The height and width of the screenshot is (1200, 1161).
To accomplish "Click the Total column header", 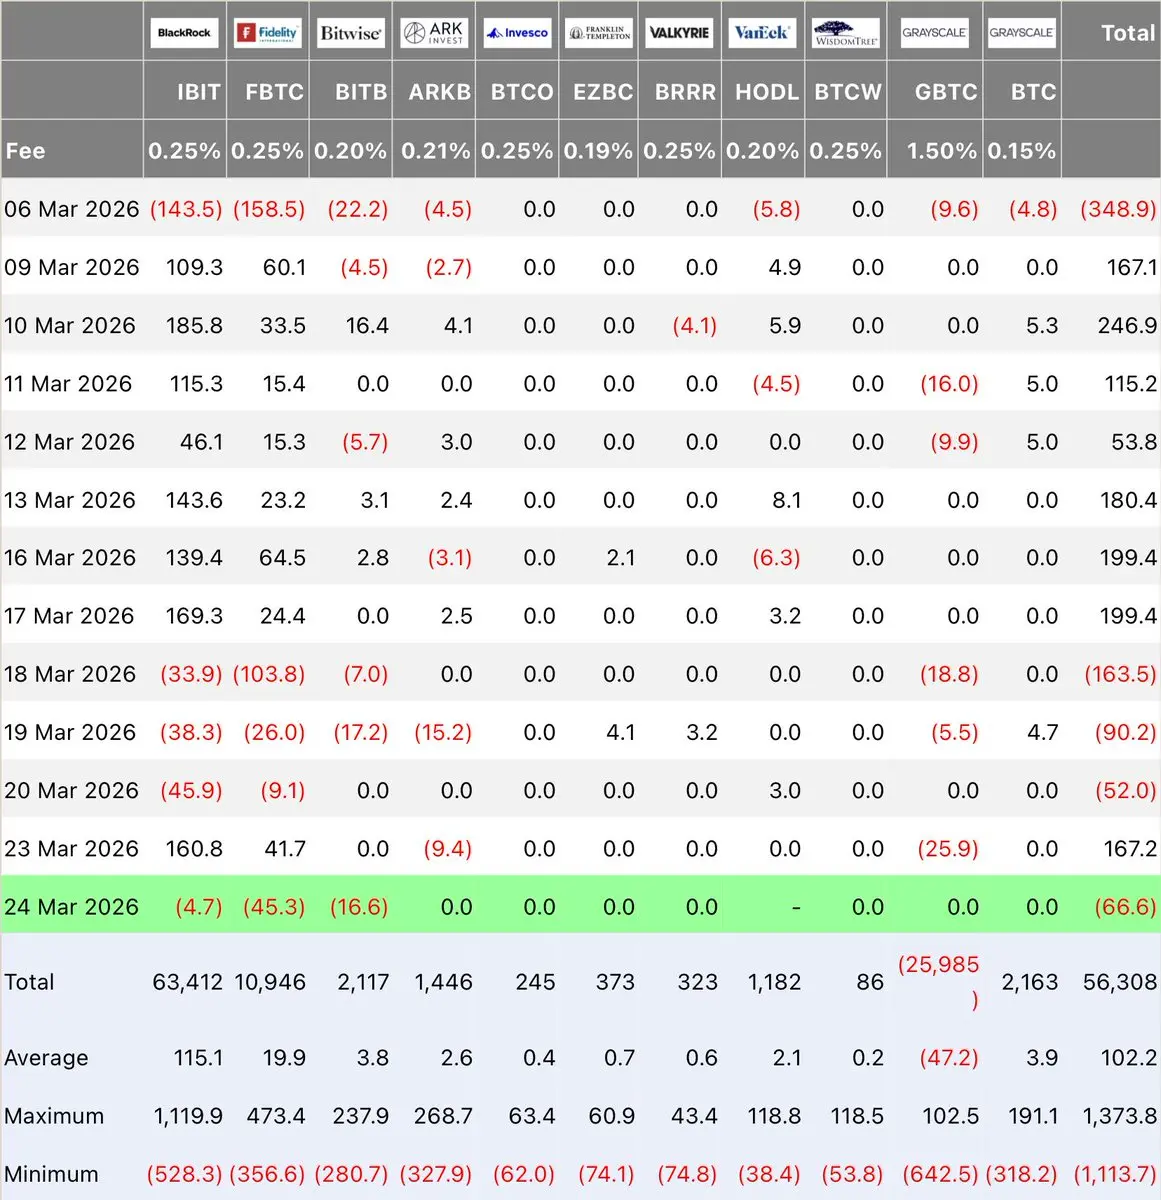I will tap(1128, 33).
